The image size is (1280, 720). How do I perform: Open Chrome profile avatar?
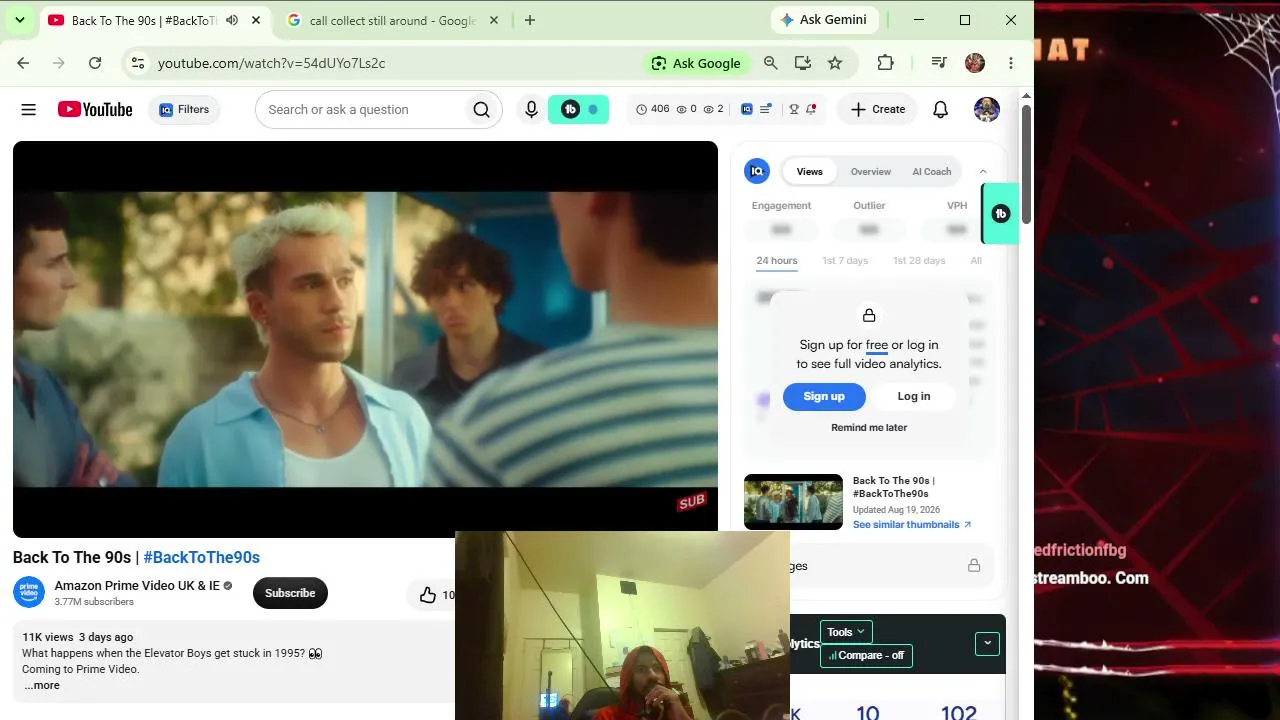[975, 63]
